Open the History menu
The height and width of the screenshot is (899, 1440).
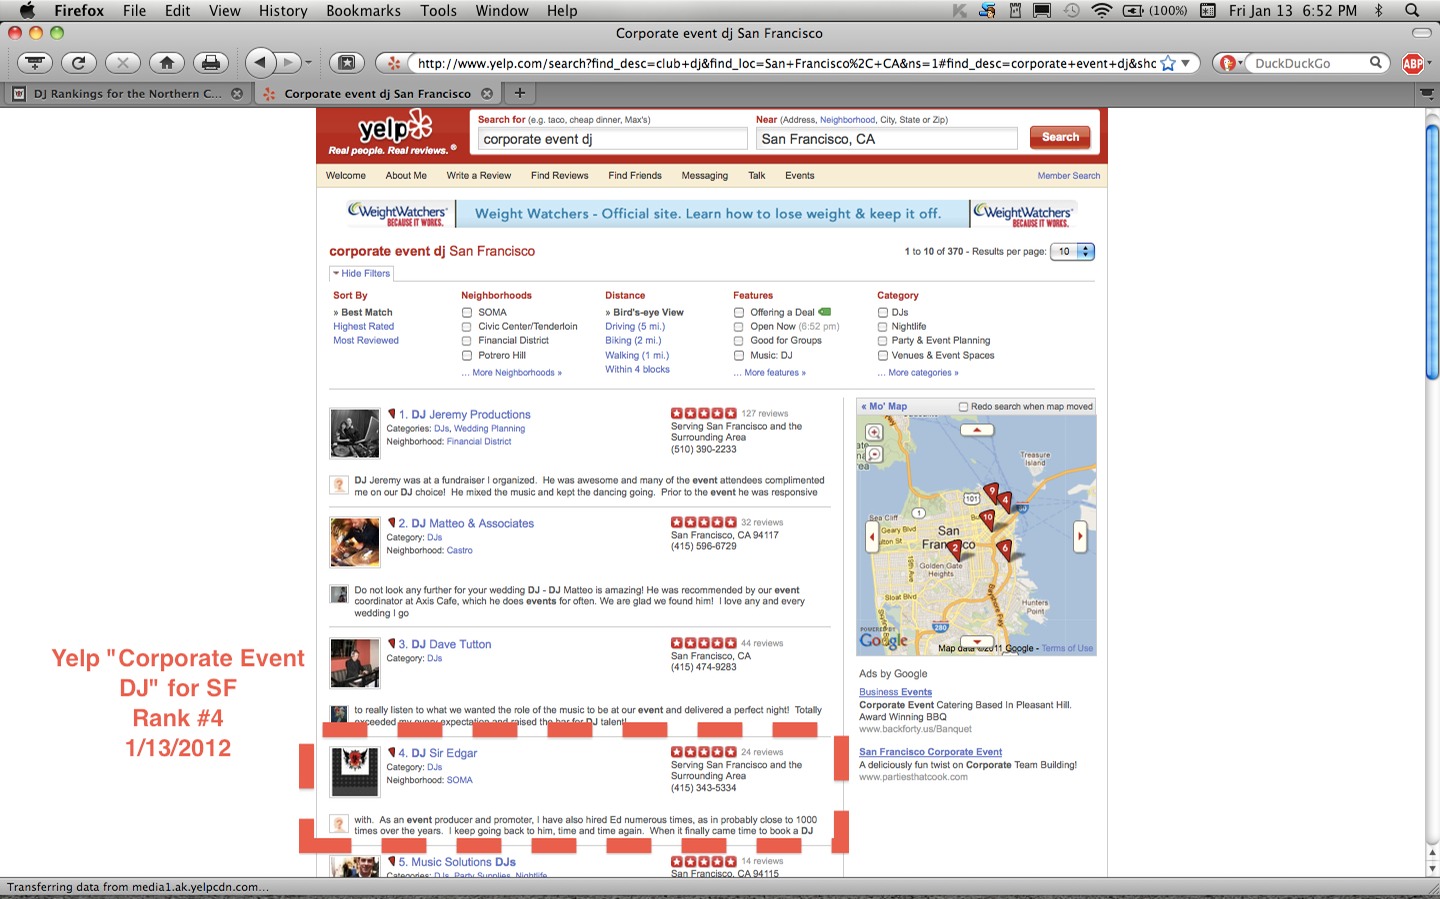point(283,10)
